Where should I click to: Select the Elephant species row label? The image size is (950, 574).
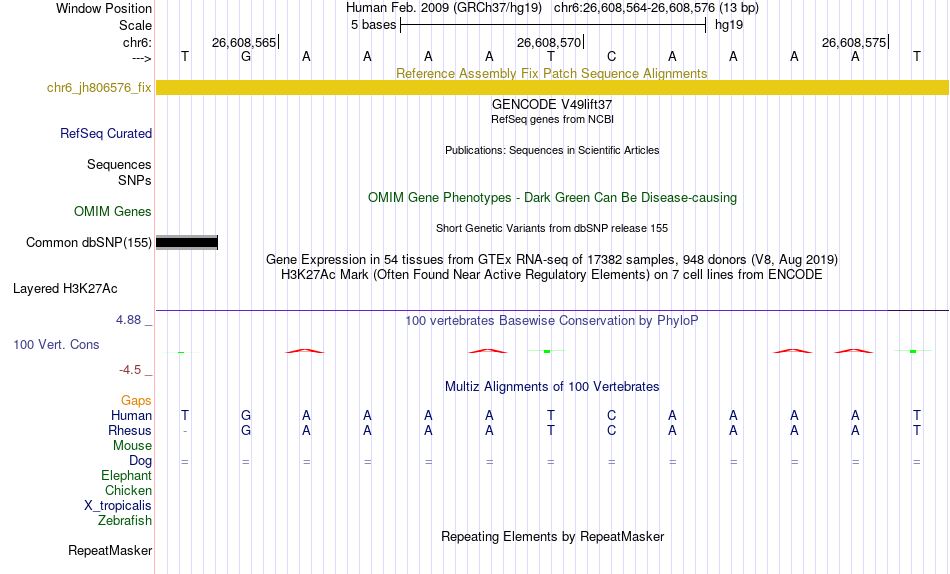pyautogui.click(x=127, y=476)
